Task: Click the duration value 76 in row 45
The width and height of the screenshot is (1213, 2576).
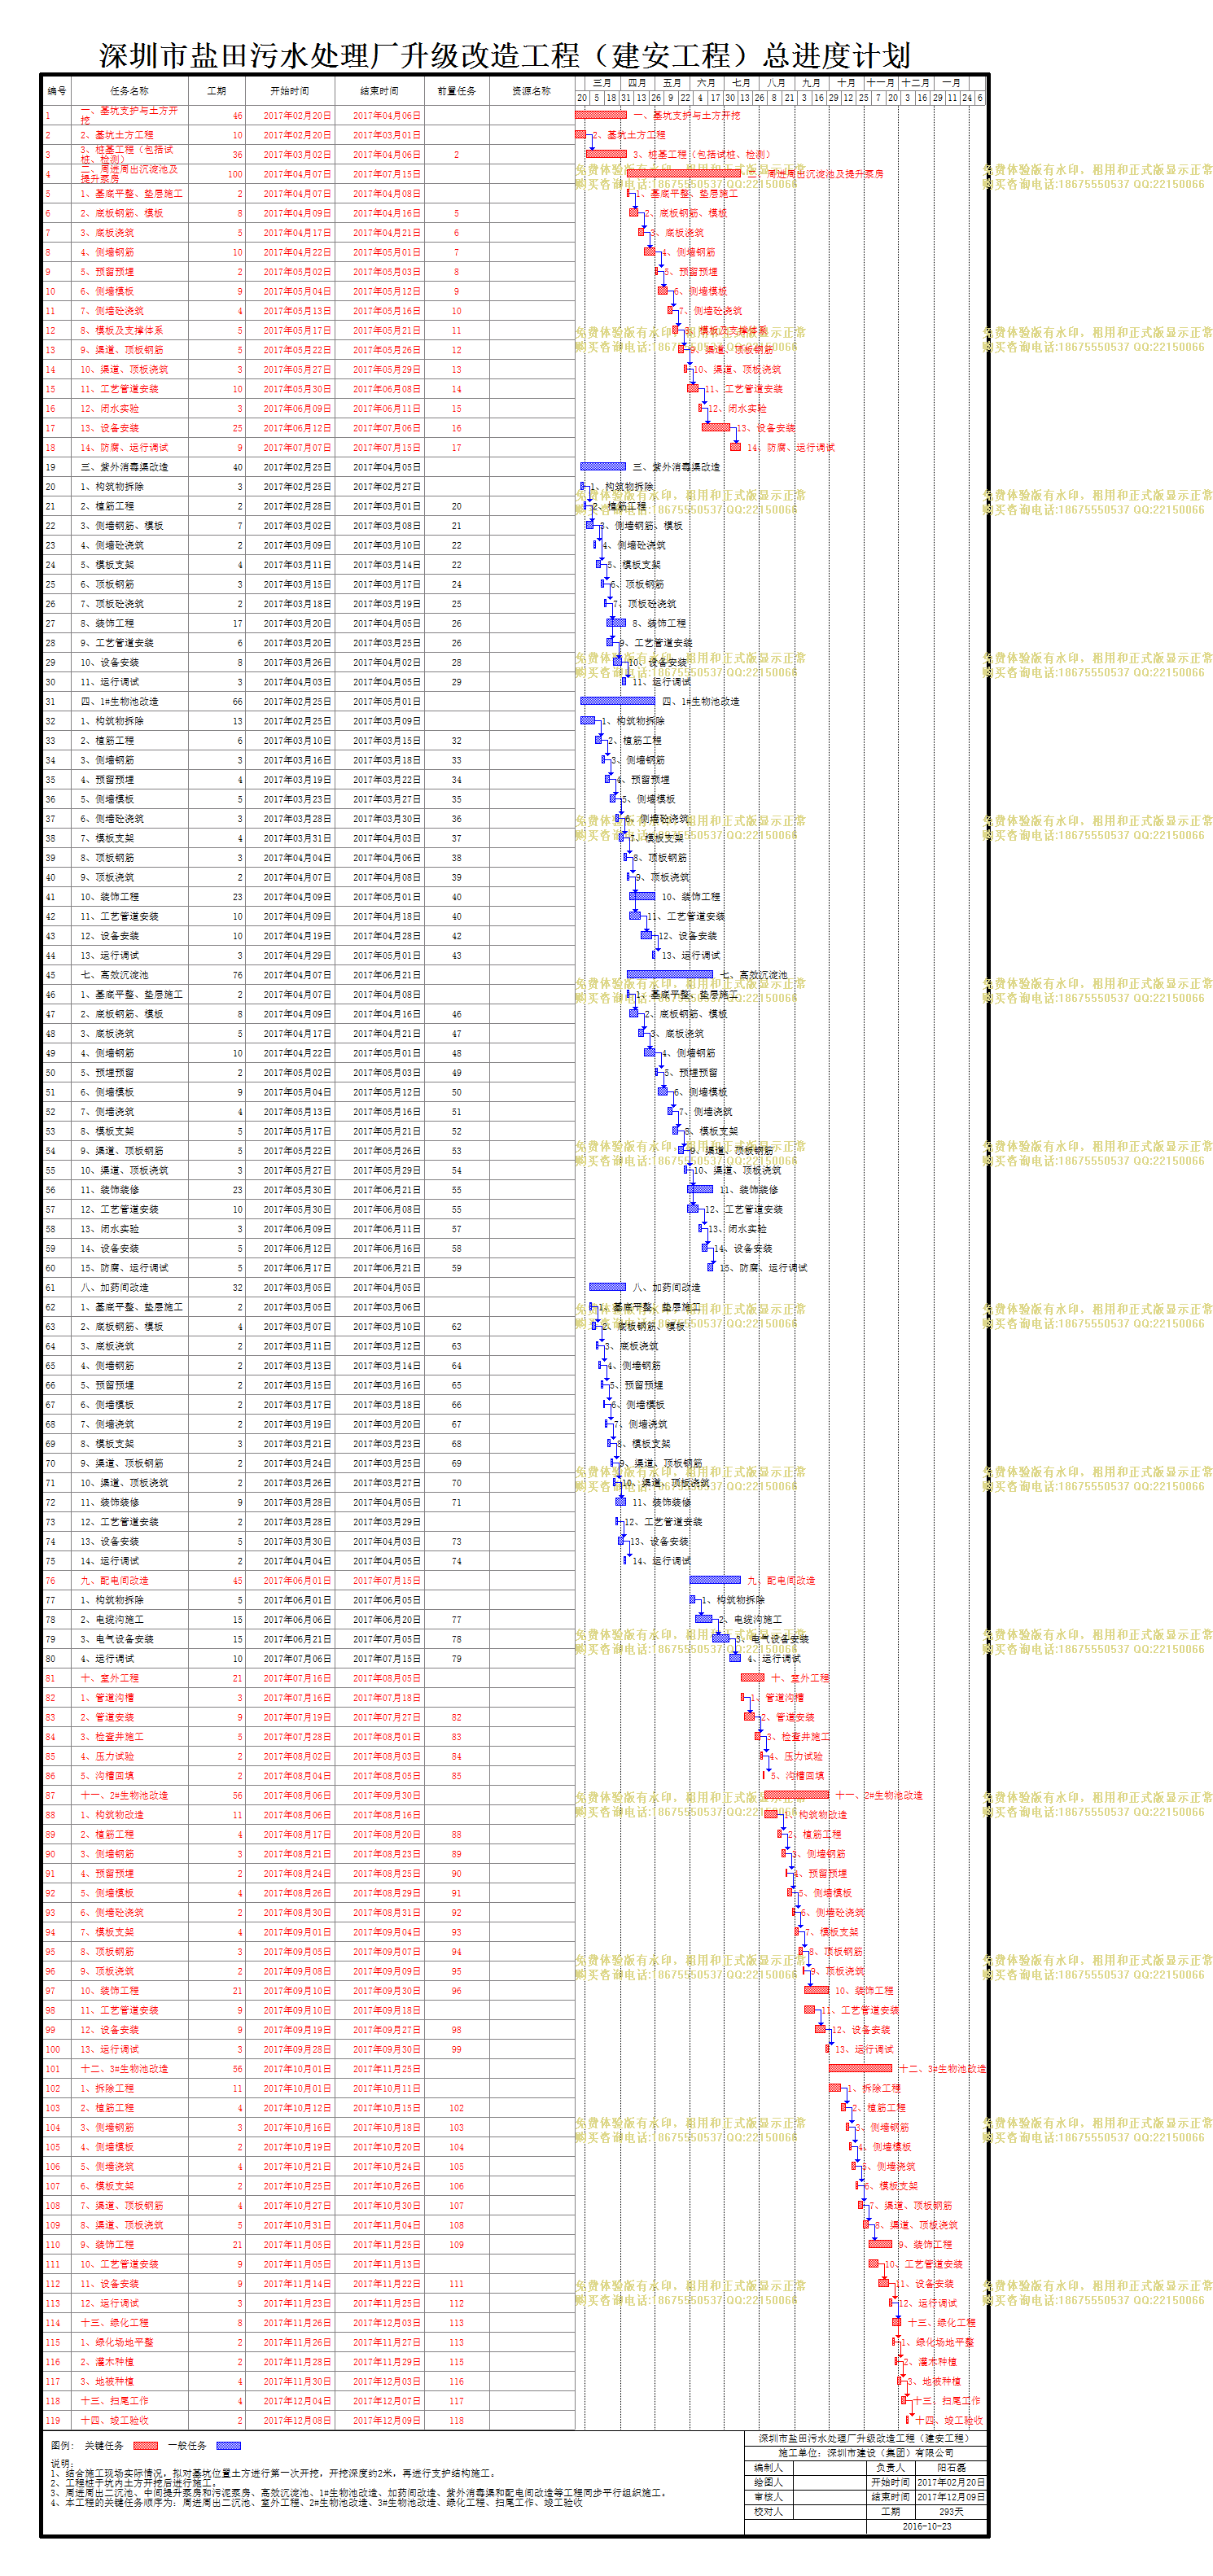Action: (x=237, y=975)
